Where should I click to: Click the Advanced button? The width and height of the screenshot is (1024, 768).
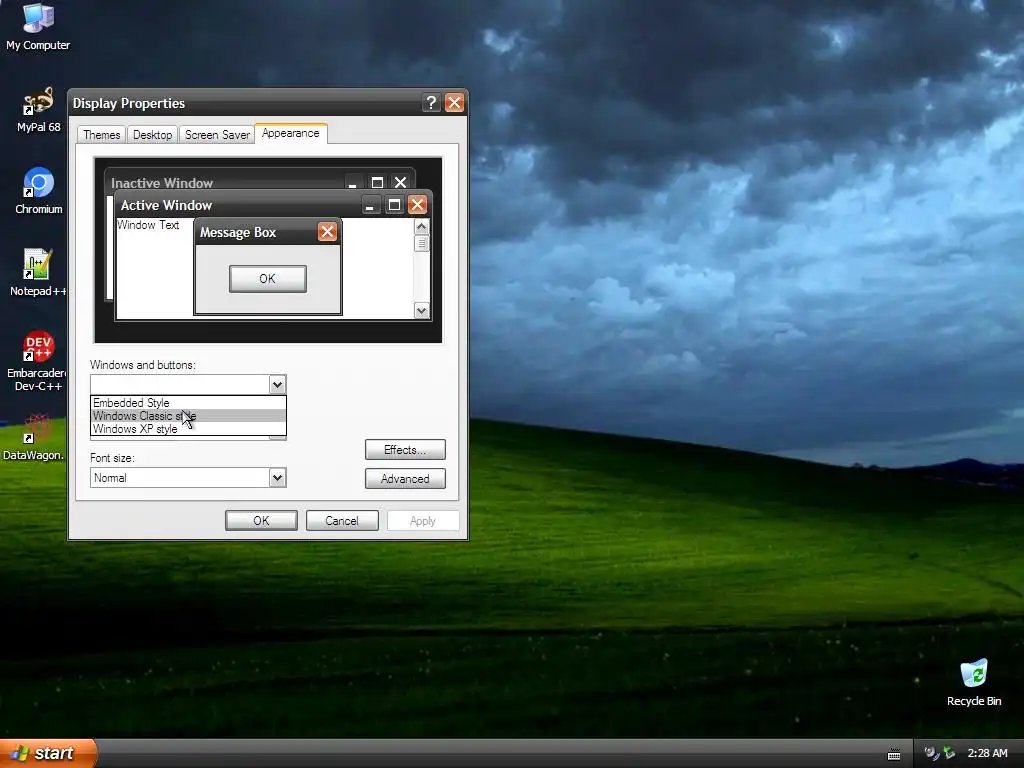pyautogui.click(x=405, y=479)
